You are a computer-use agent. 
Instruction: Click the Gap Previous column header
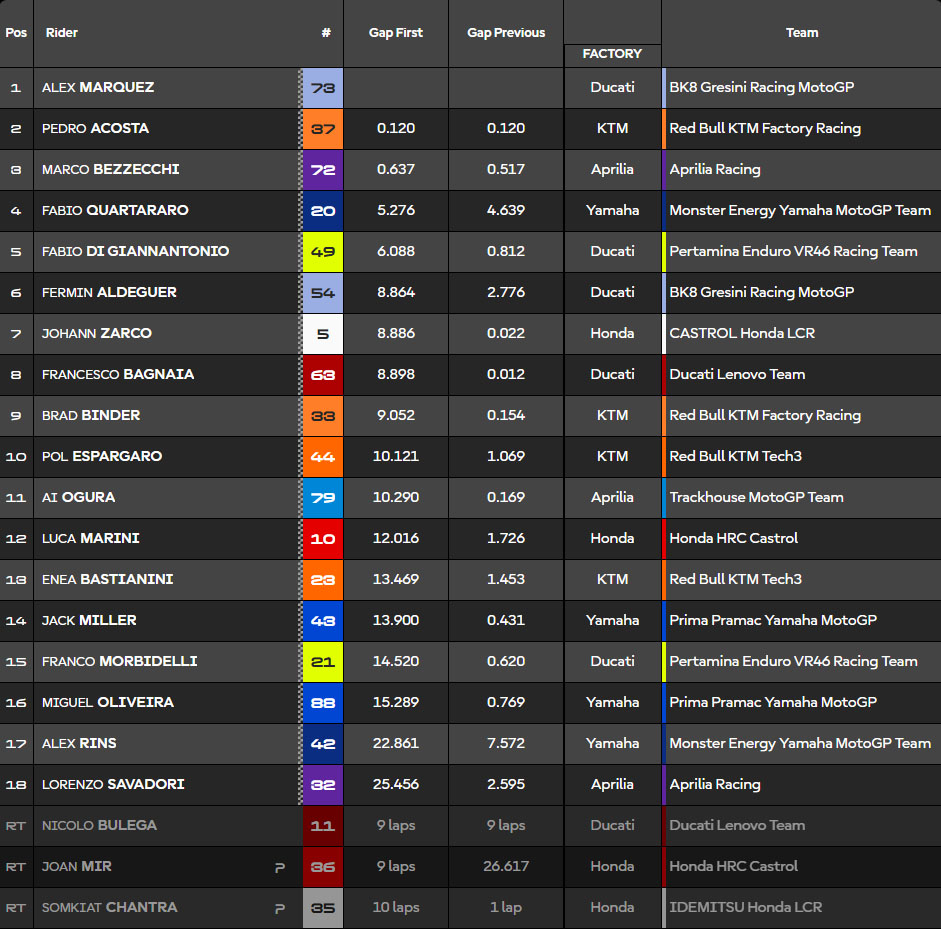(506, 33)
